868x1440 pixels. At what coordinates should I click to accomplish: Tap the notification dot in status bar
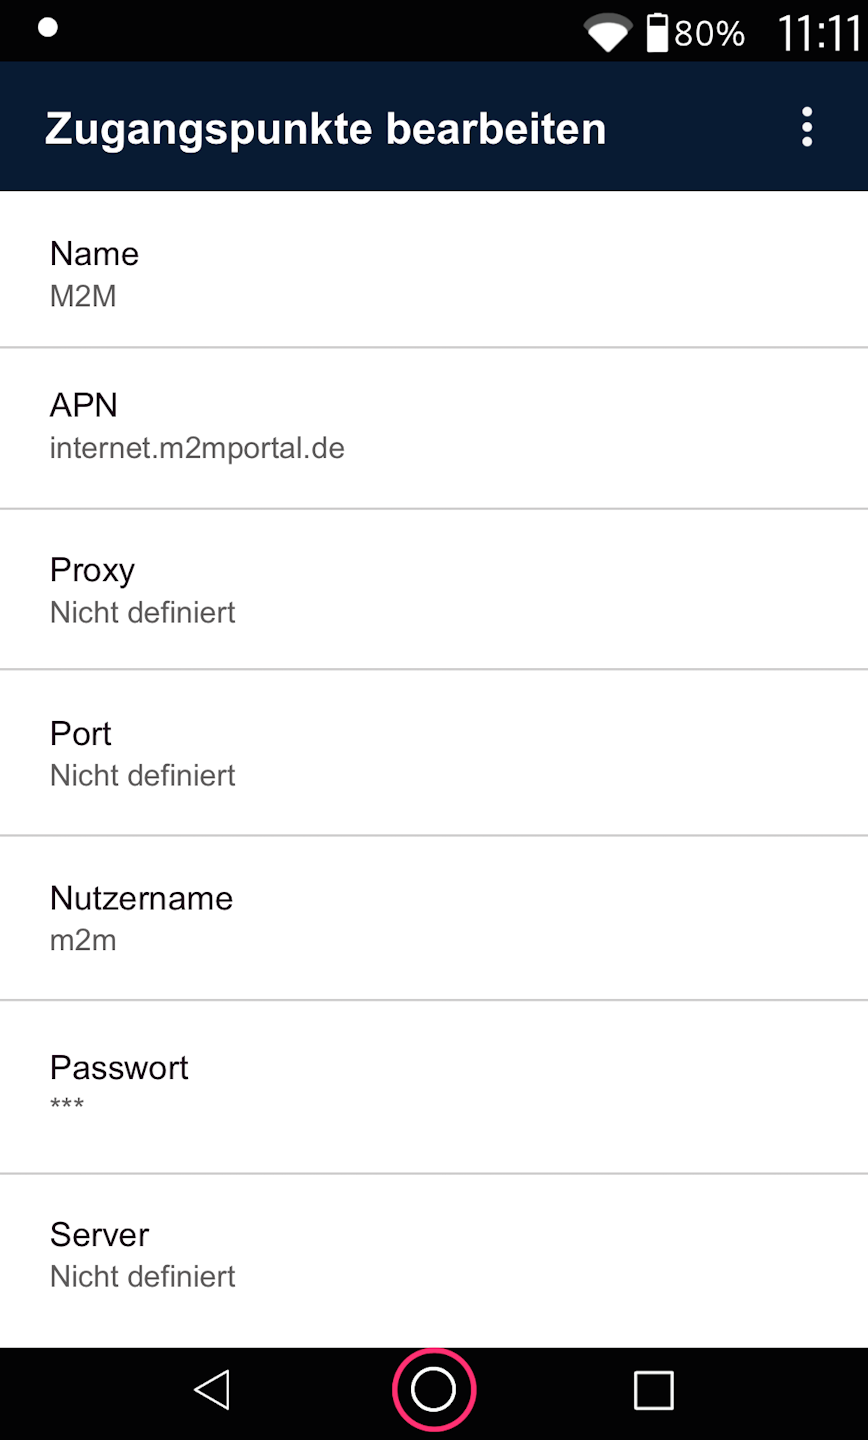pyautogui.click(x=47, y=27)
